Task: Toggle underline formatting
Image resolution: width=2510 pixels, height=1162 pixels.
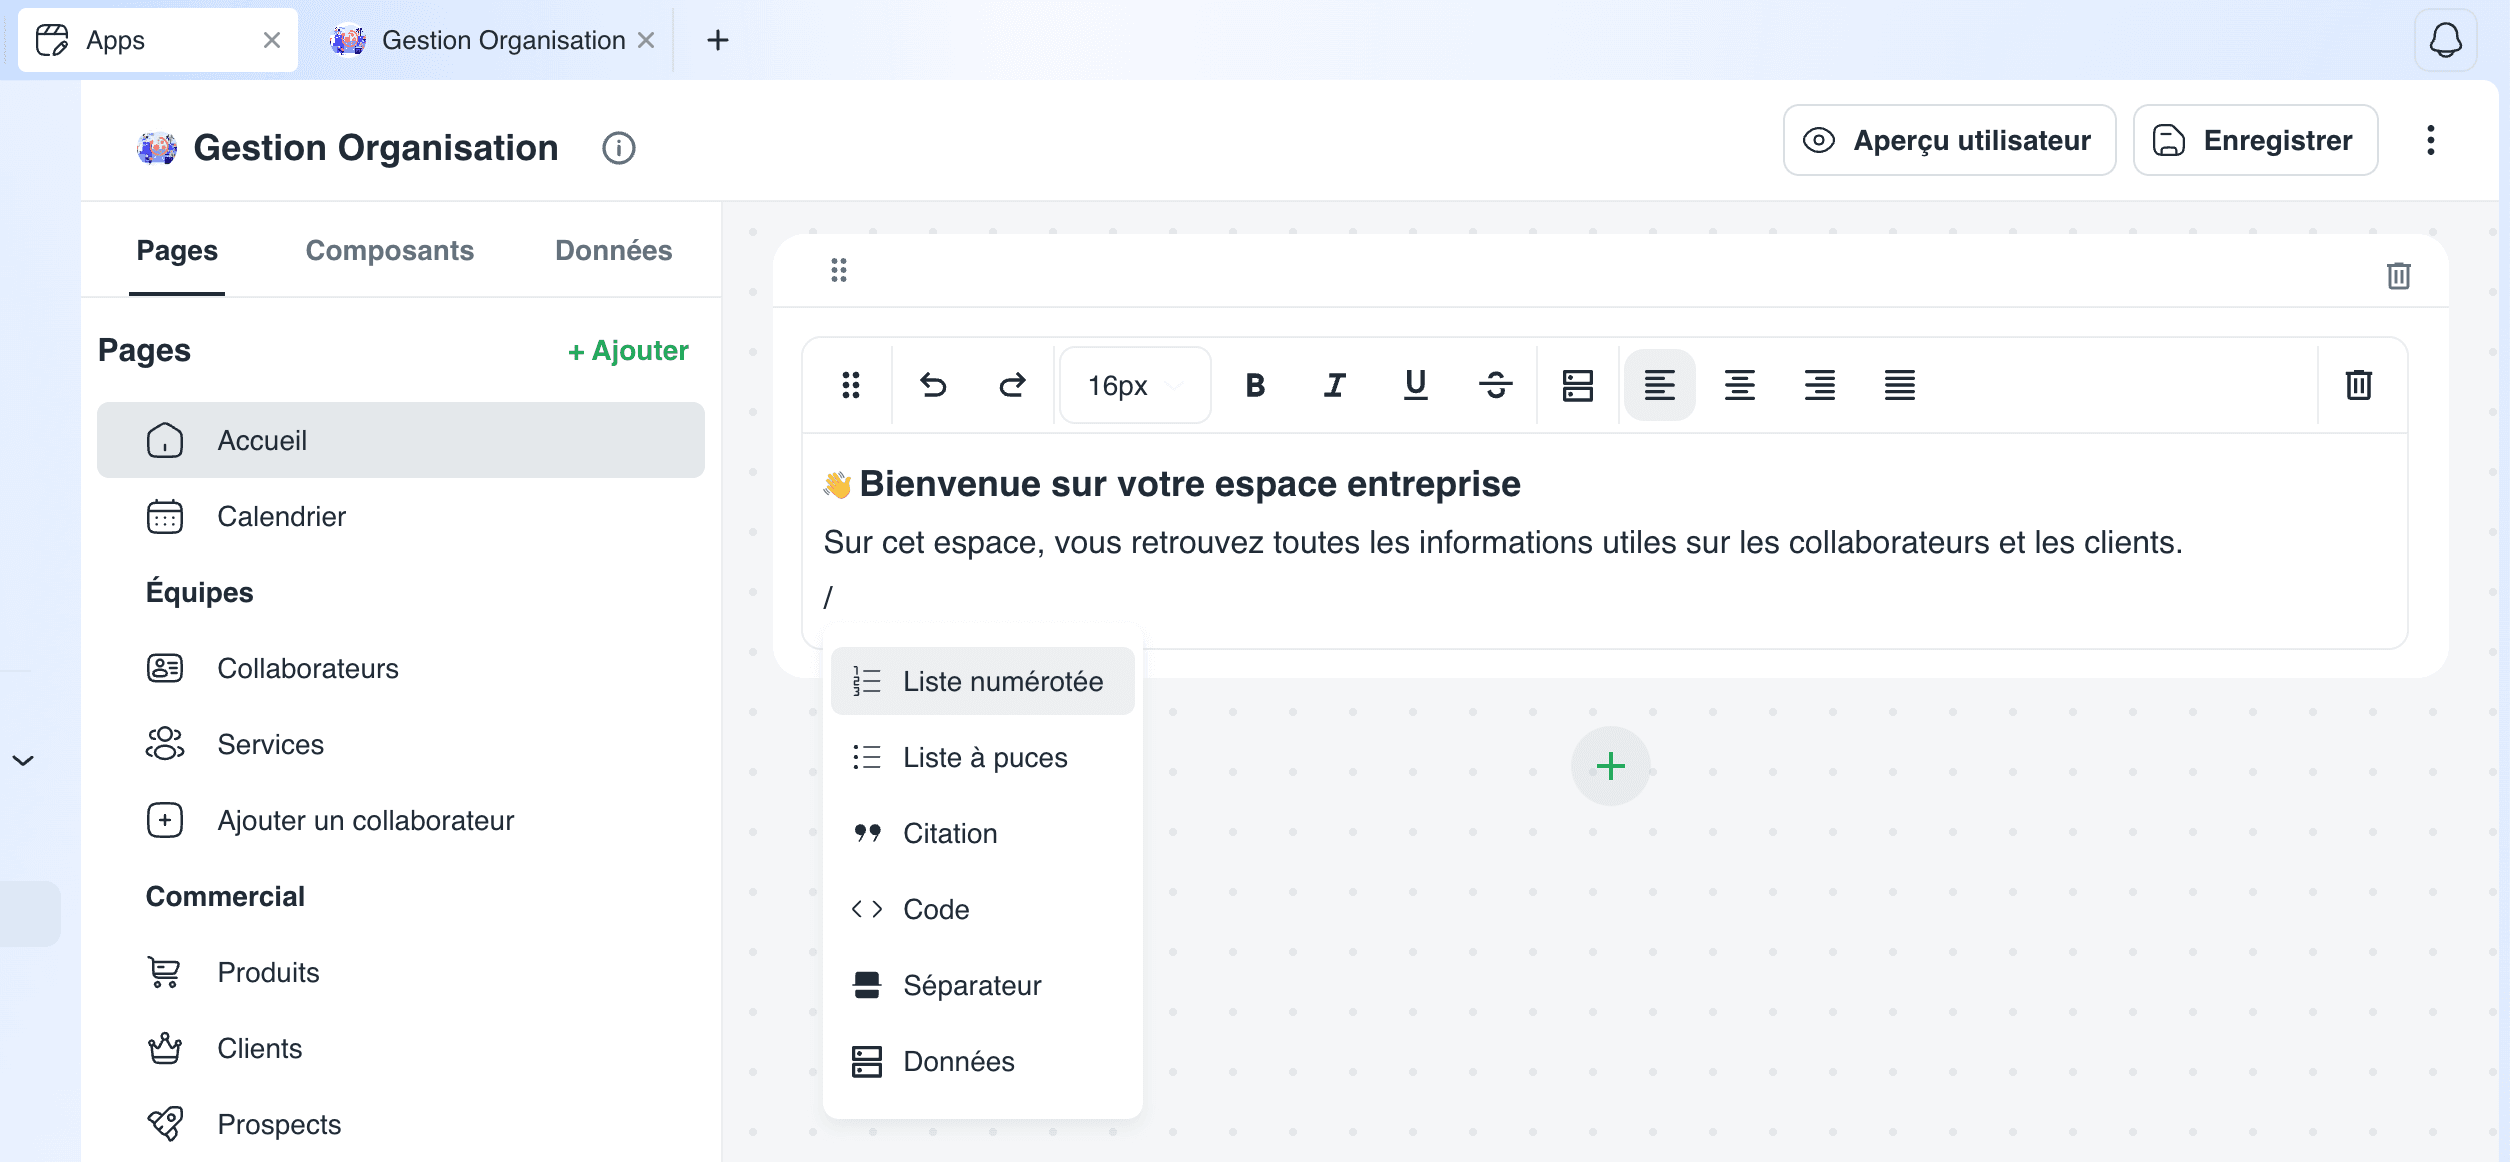Action: (1415, 385)
